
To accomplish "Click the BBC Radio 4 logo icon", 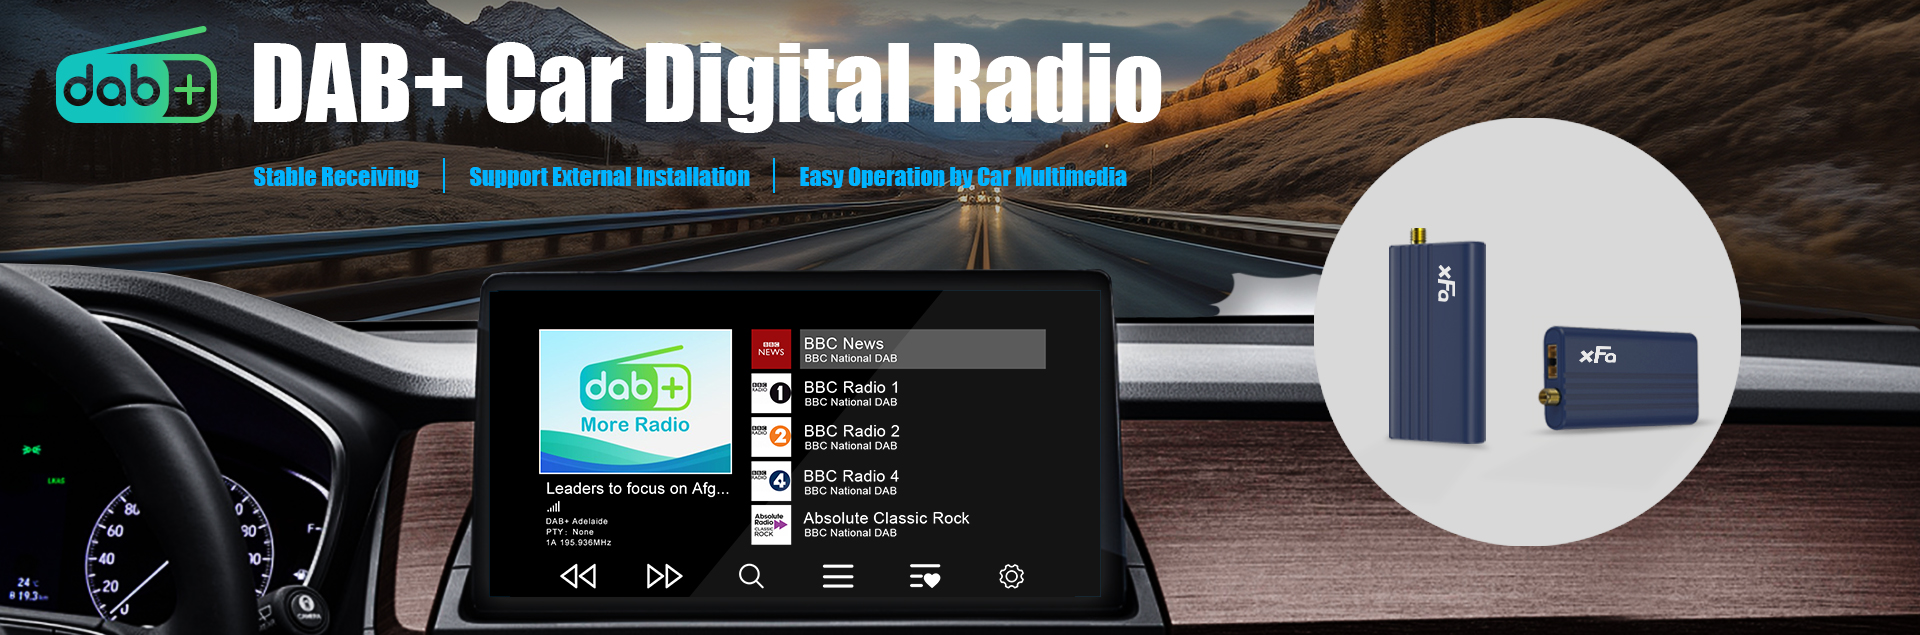I will 771,481.
